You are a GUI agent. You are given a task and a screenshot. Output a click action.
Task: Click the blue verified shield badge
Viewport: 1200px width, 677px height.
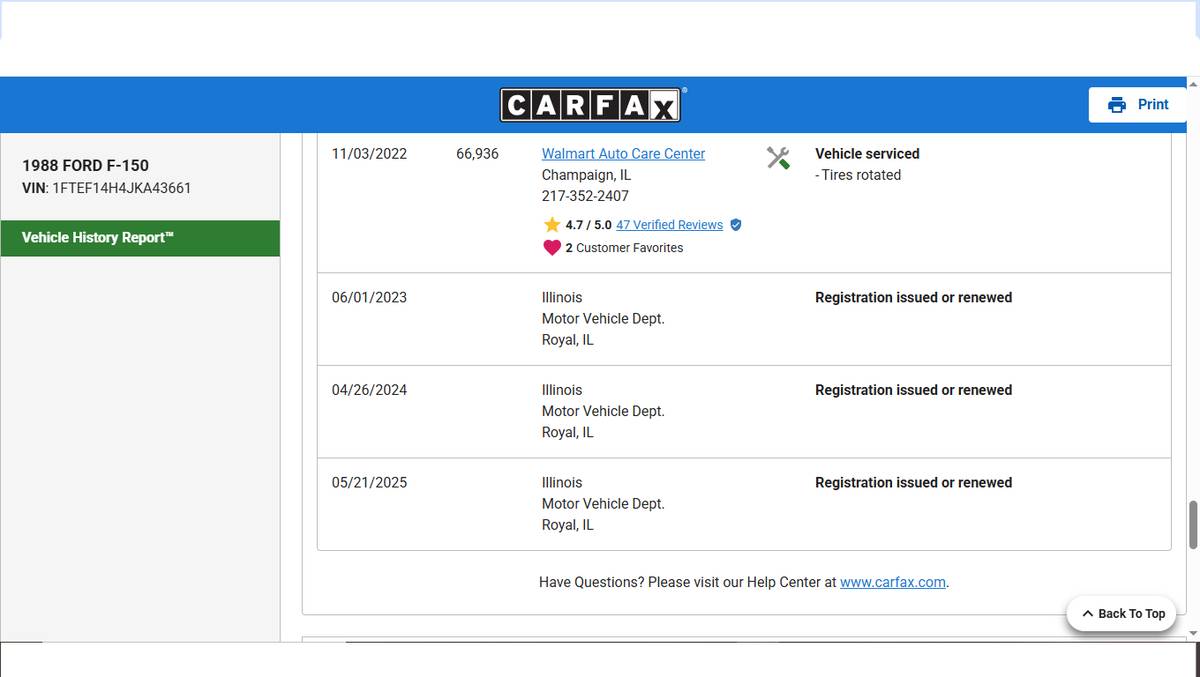736,225
